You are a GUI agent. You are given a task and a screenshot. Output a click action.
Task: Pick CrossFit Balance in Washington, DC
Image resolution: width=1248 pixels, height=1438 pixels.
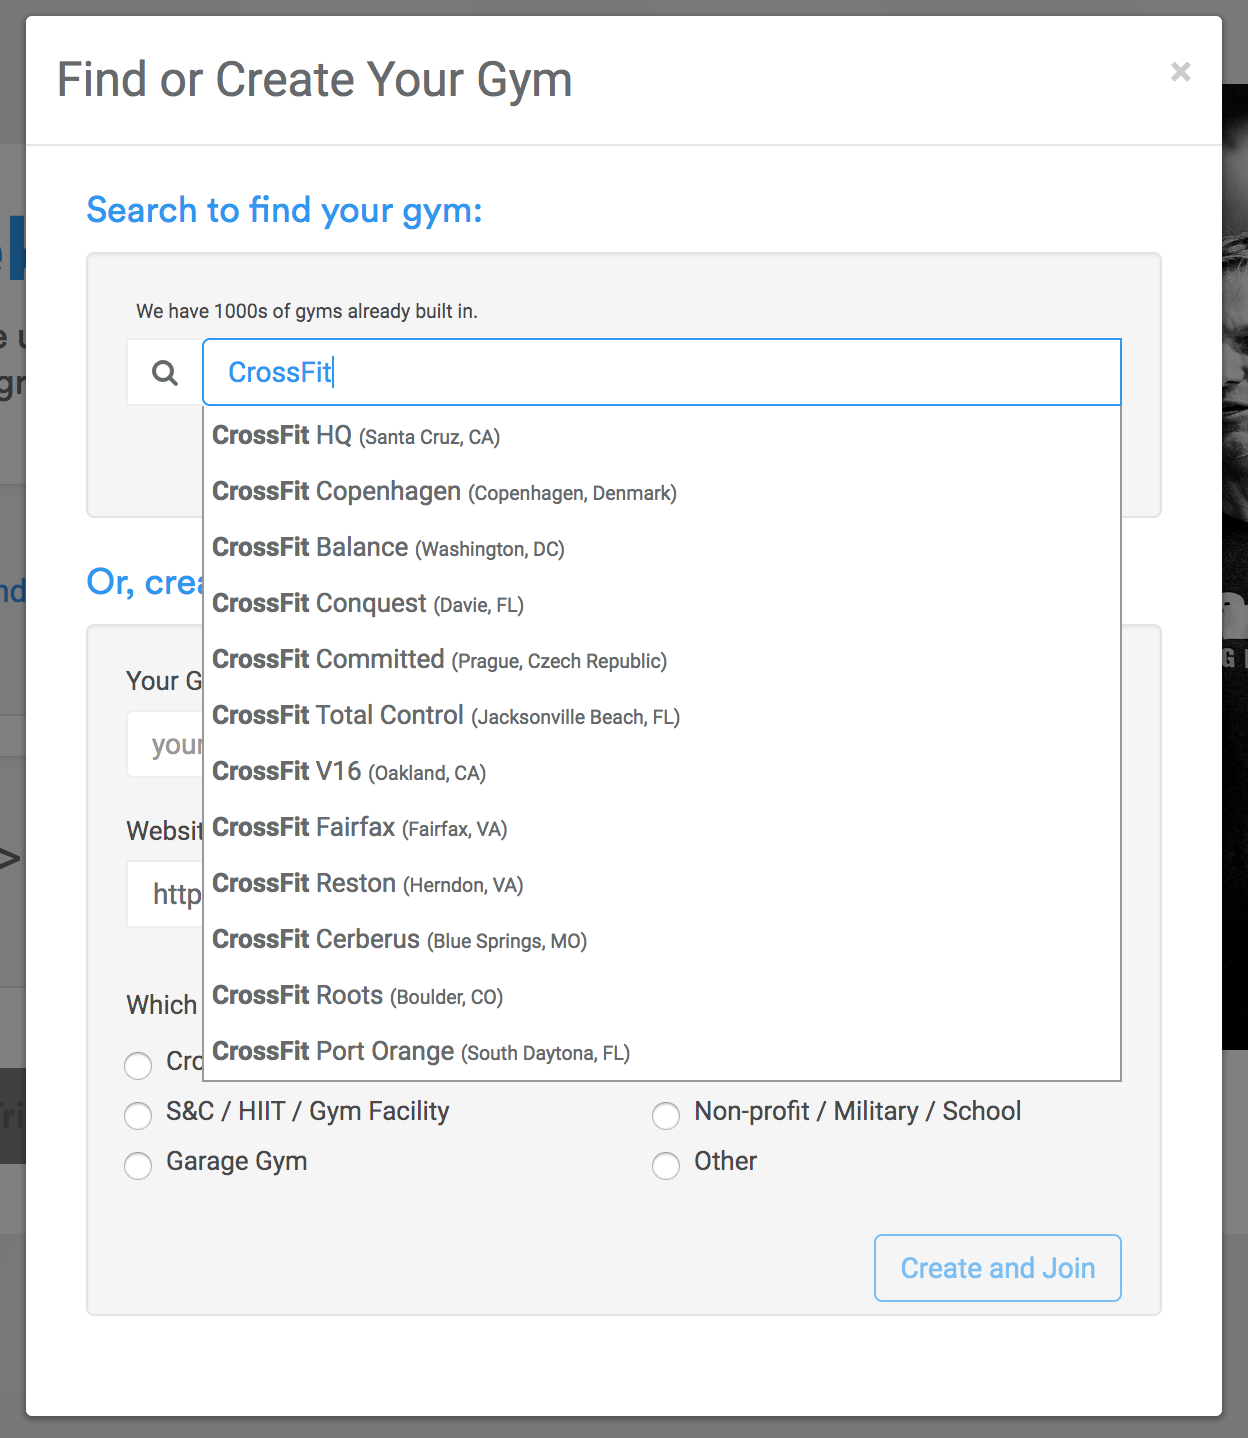pyautogui.click(x=388, y=548)
